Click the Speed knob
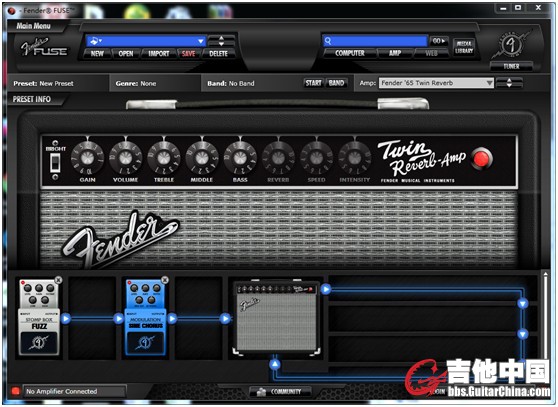The width and height of the screenshot is (558, 407). [x=316, y=157]
